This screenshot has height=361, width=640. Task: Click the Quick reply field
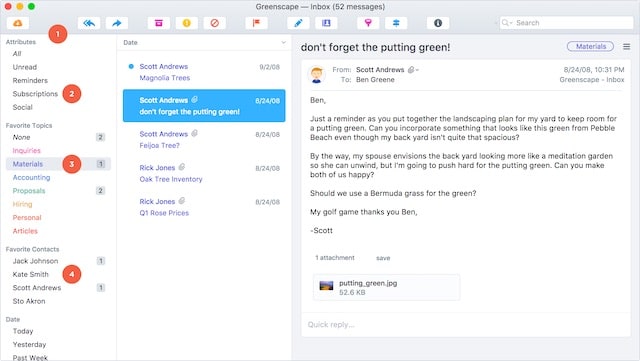click(x=466, y=325)
